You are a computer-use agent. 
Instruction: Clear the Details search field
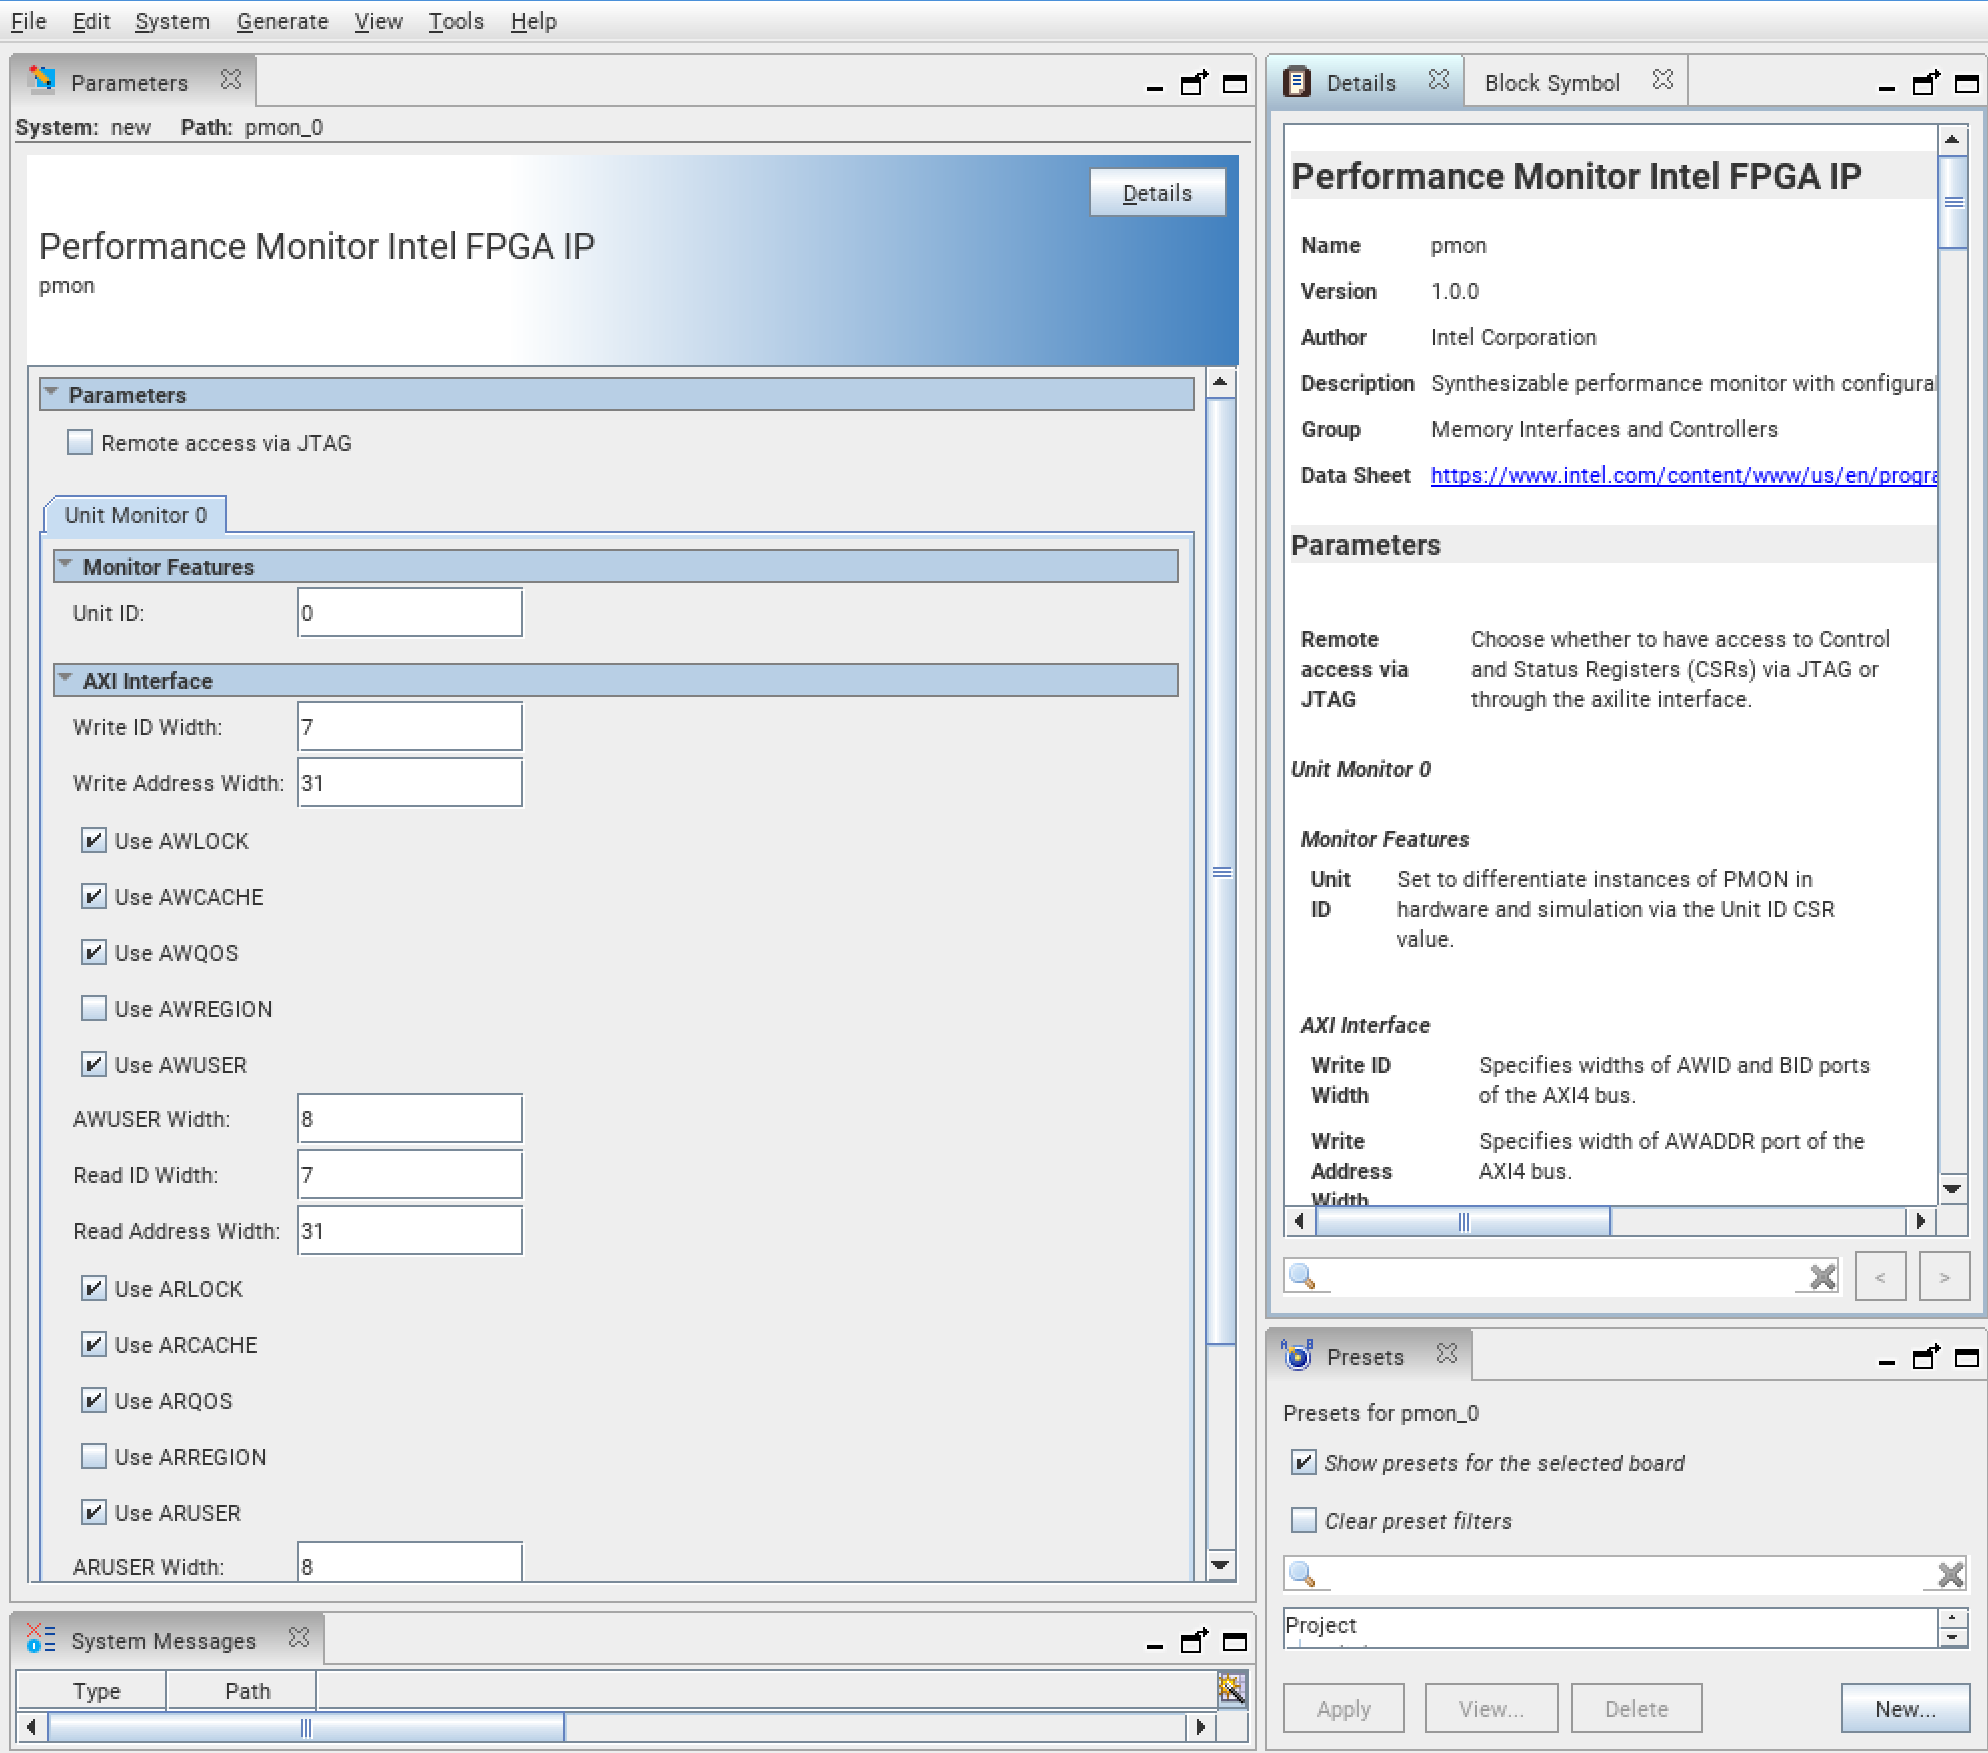1822,1276
